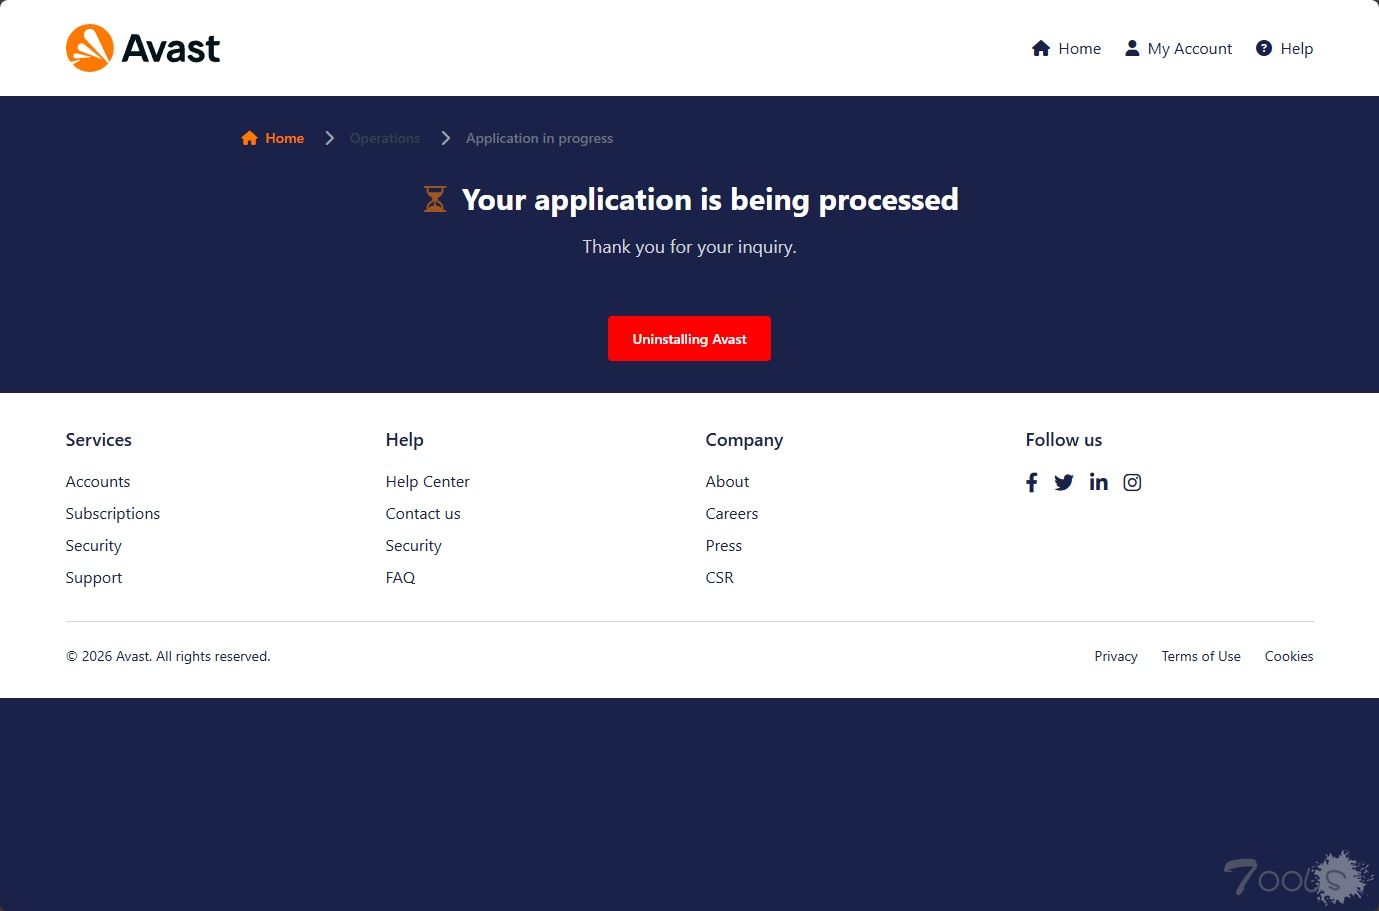The image size is (1379, 911).
Task: Open Subscriptions under Services
Action: [113, 514]
